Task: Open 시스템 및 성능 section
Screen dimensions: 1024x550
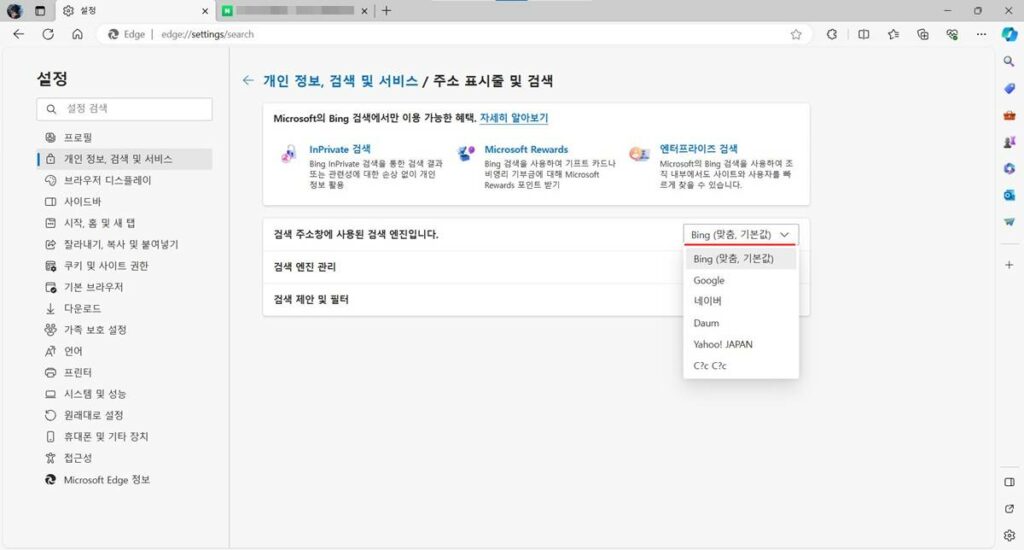Action: click(x=125, y=394)
